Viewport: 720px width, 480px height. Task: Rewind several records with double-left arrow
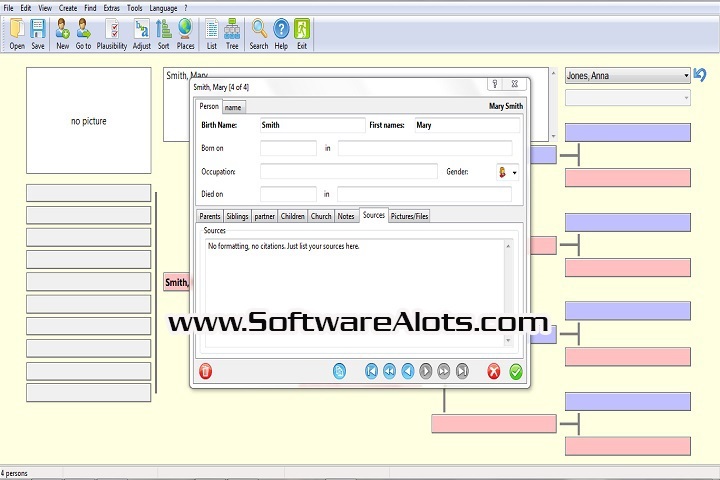tap(389, 371)
